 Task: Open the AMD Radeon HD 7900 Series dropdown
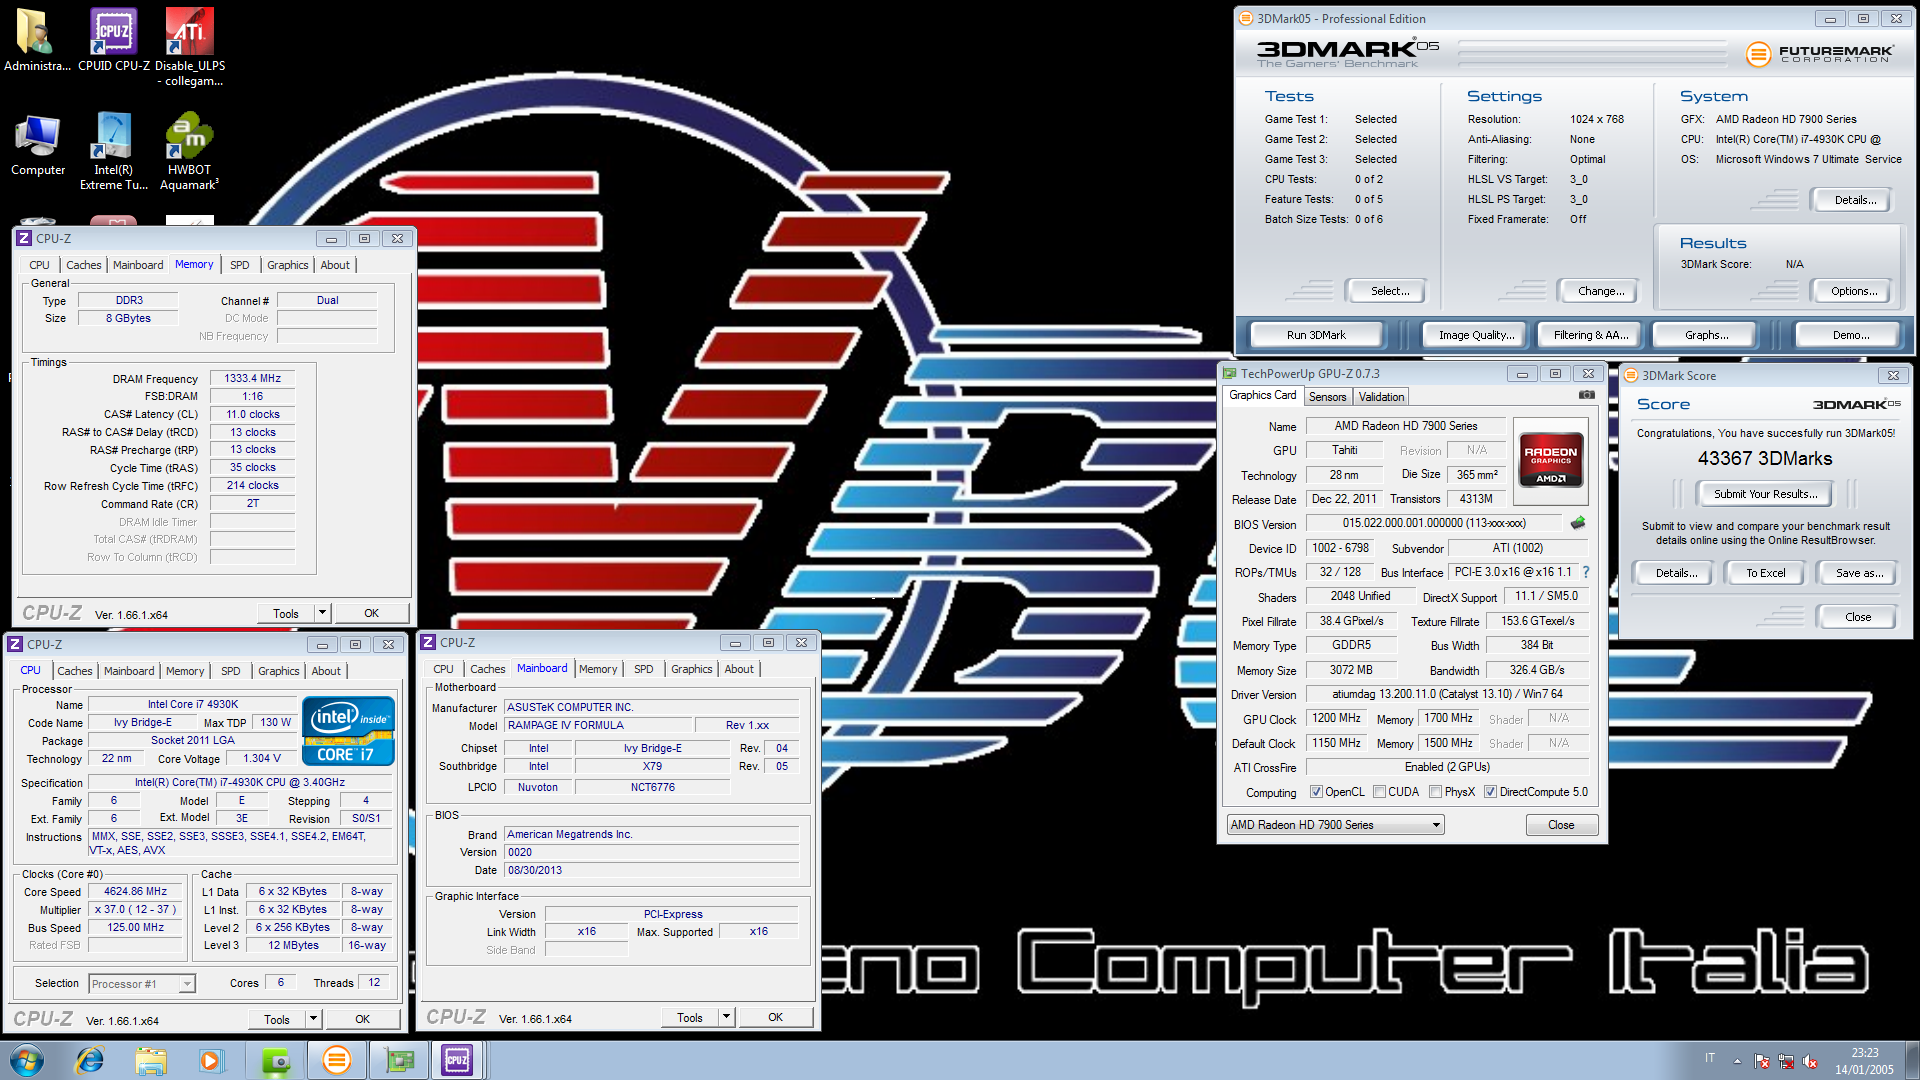tap(1335, 825)
